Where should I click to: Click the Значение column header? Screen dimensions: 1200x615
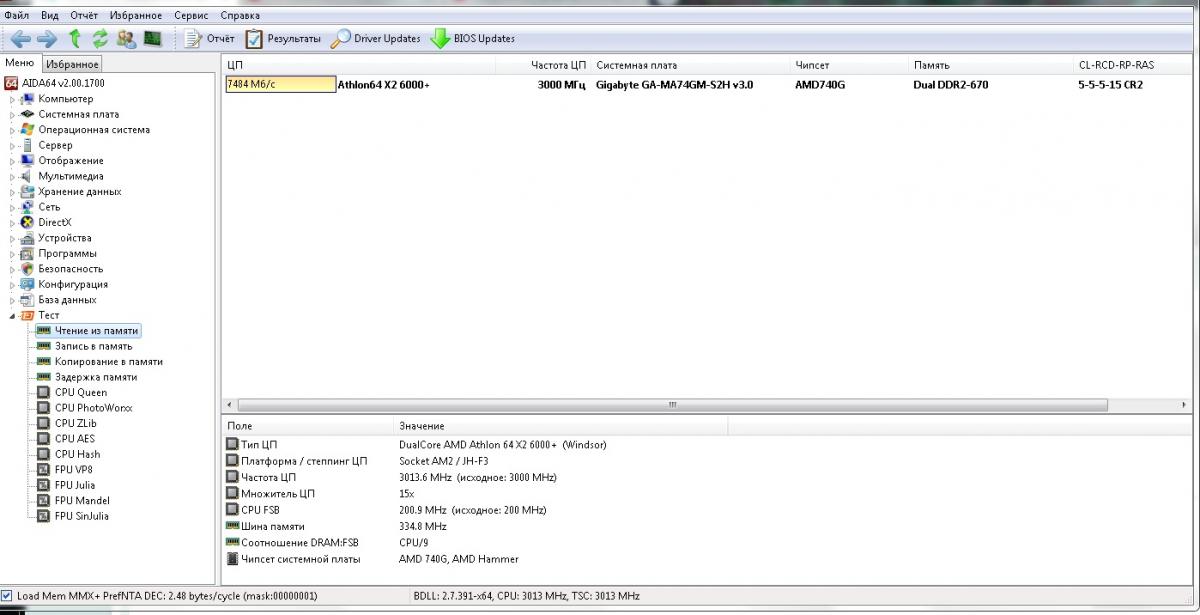[x=560, y=426]
